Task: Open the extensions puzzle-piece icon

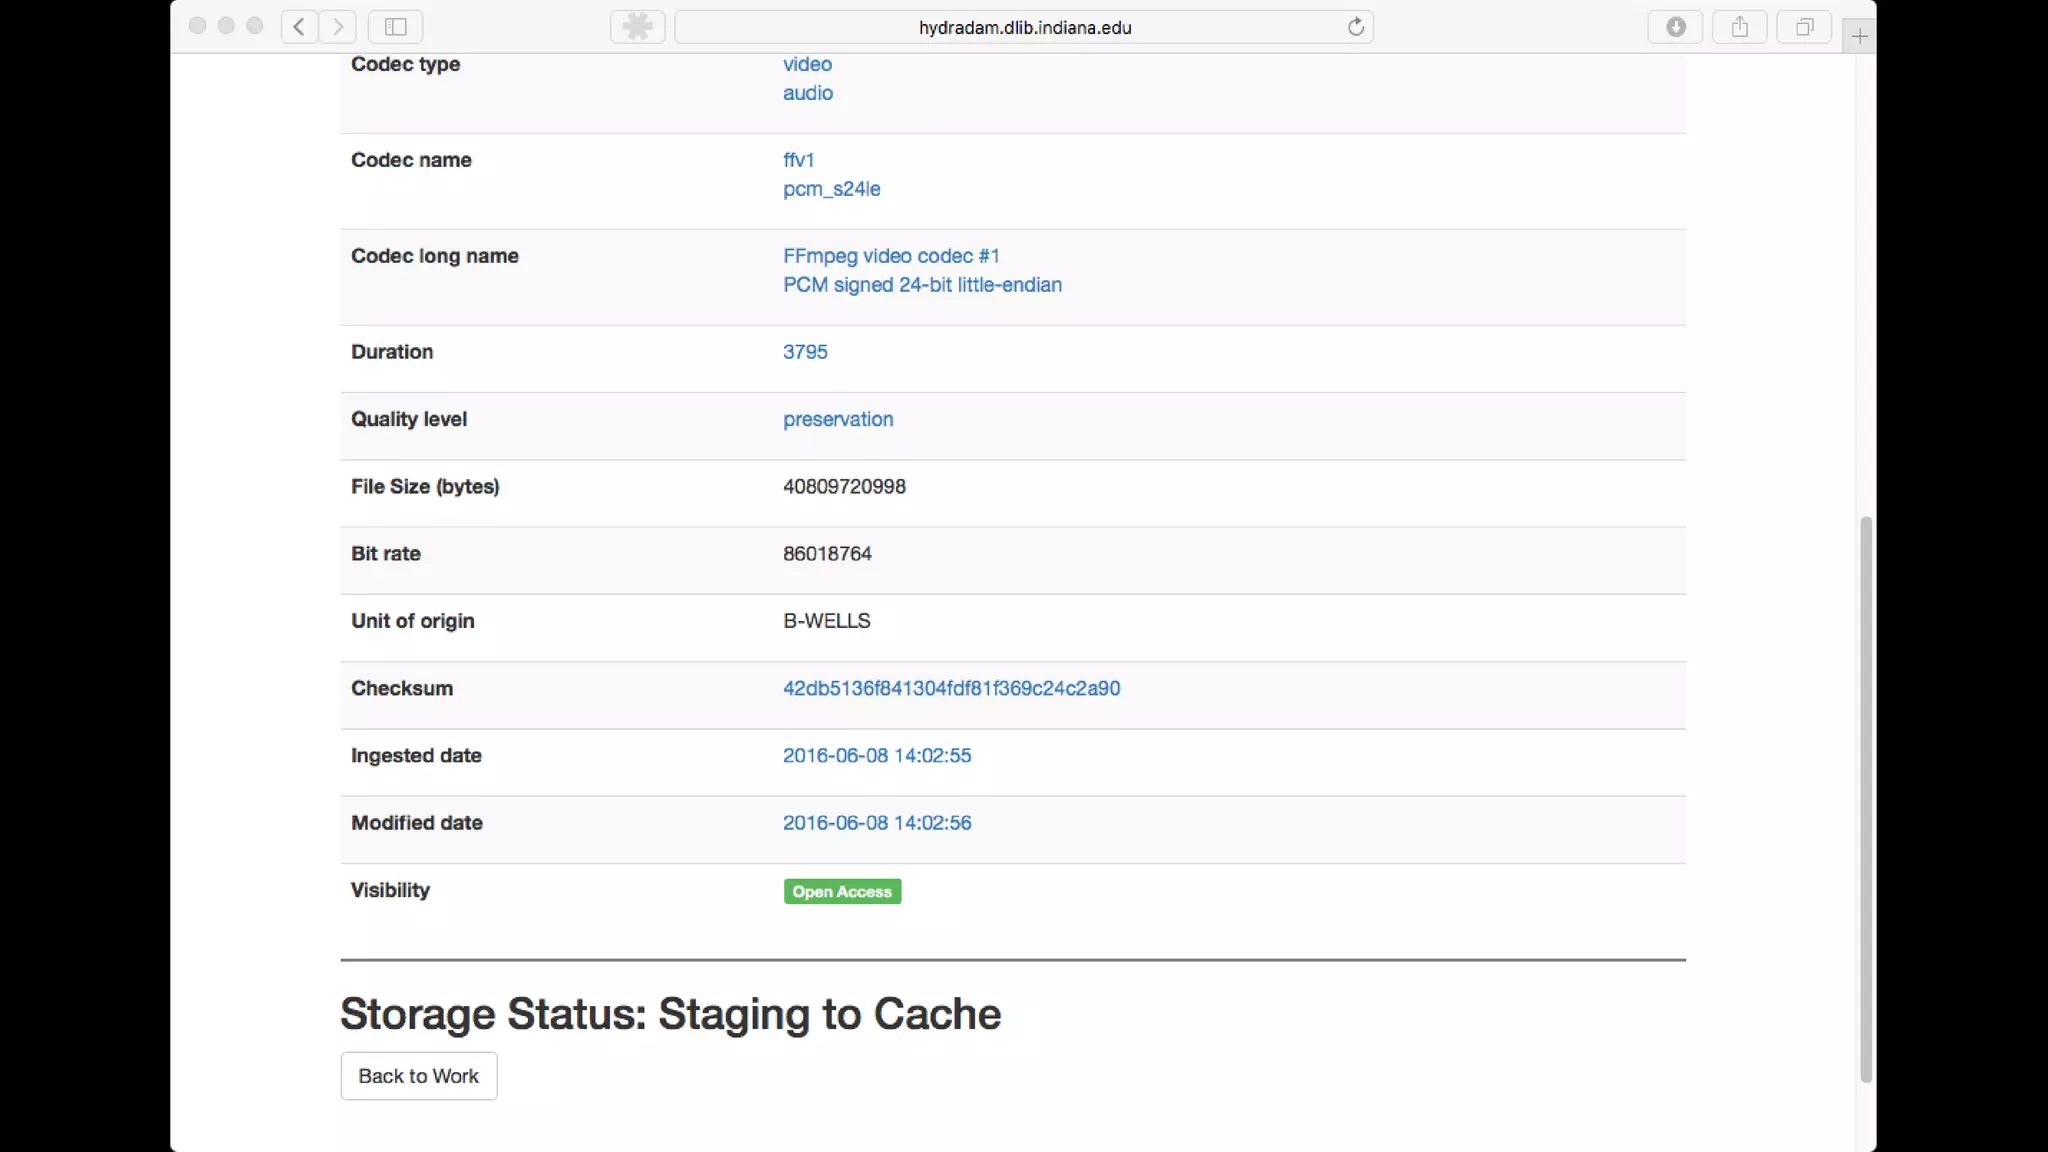Action: coord(637,27)
